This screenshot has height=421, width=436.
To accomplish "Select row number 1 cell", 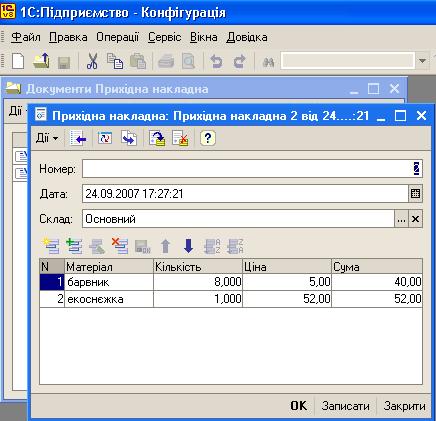I will pyautogui.click(x=52, y=282).
